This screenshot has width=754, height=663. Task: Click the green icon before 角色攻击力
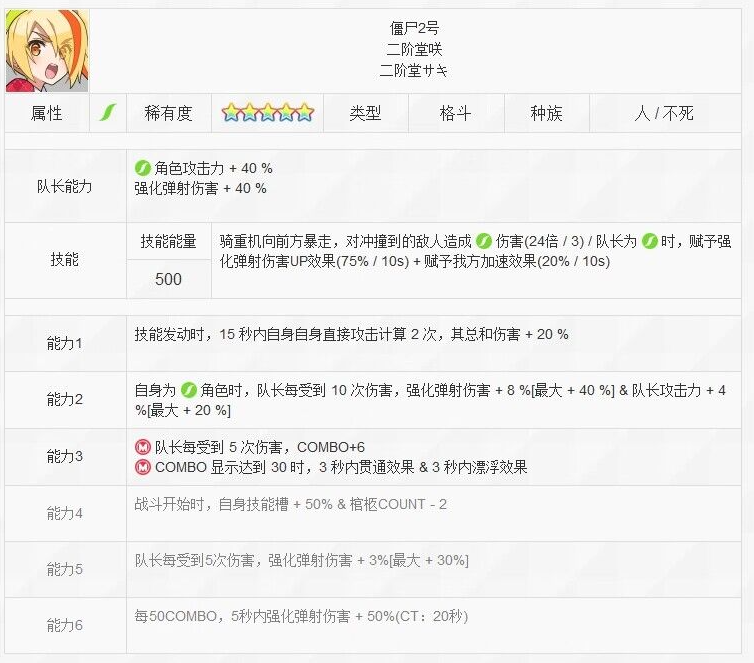(x=142, y=168)
